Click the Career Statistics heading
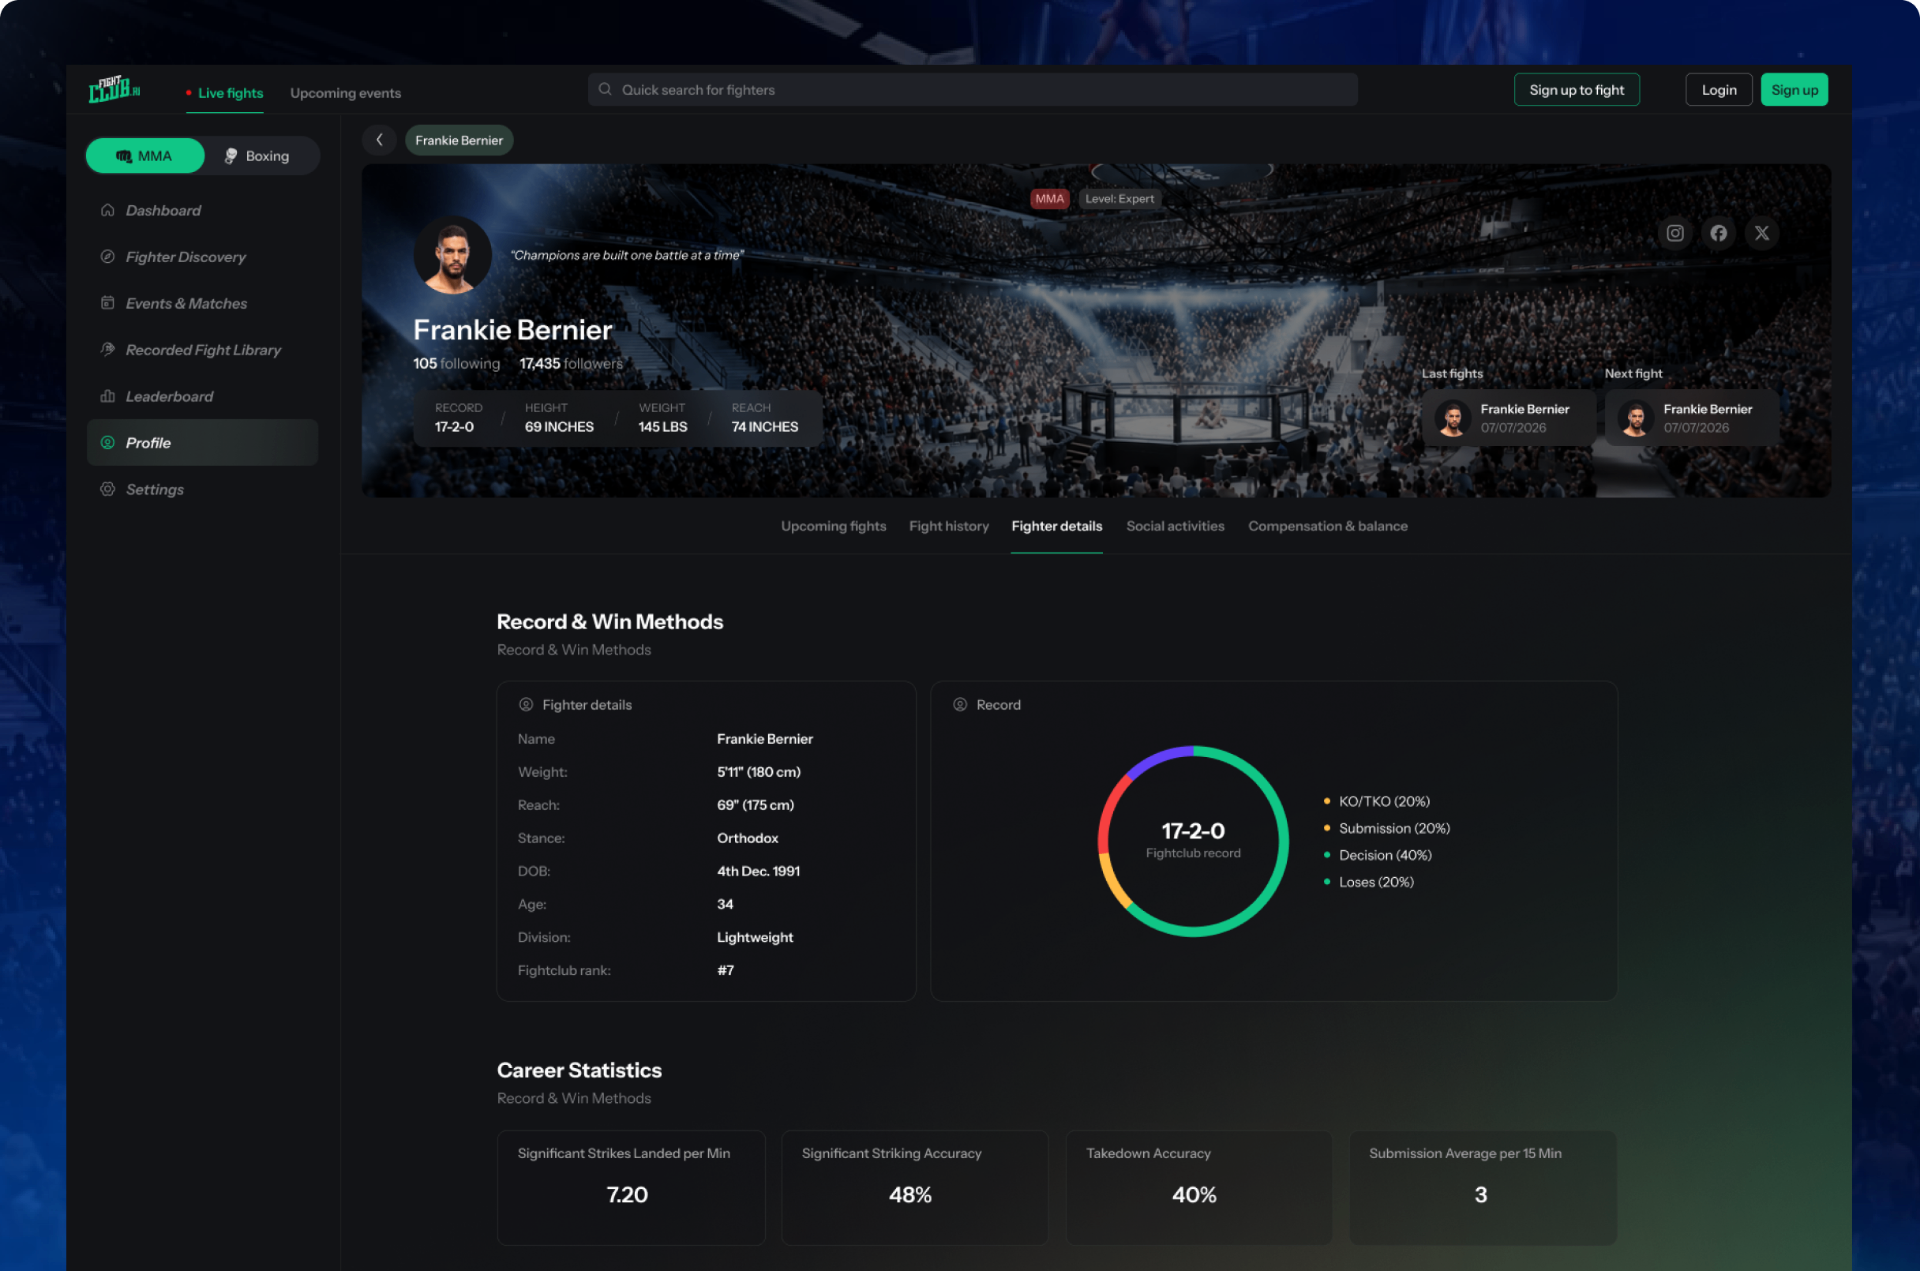The image size is (1920, 1271). 579,1070
